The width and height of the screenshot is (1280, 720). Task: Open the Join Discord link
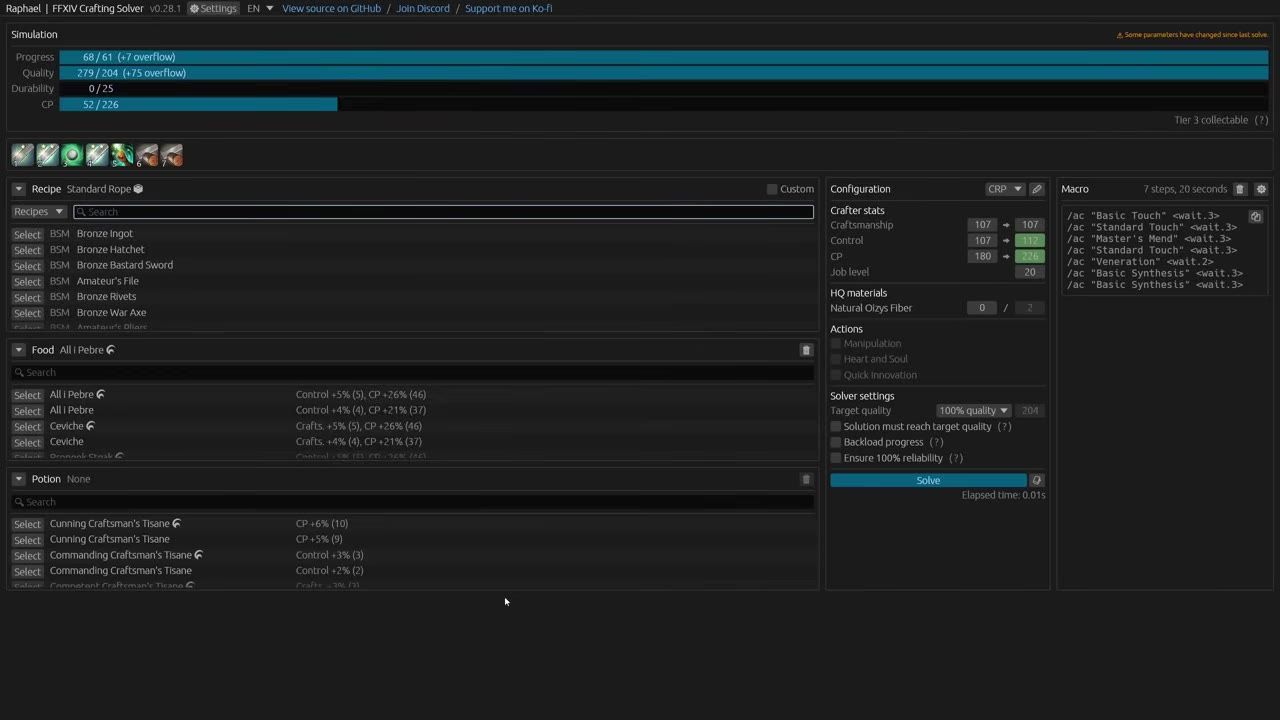423,8
